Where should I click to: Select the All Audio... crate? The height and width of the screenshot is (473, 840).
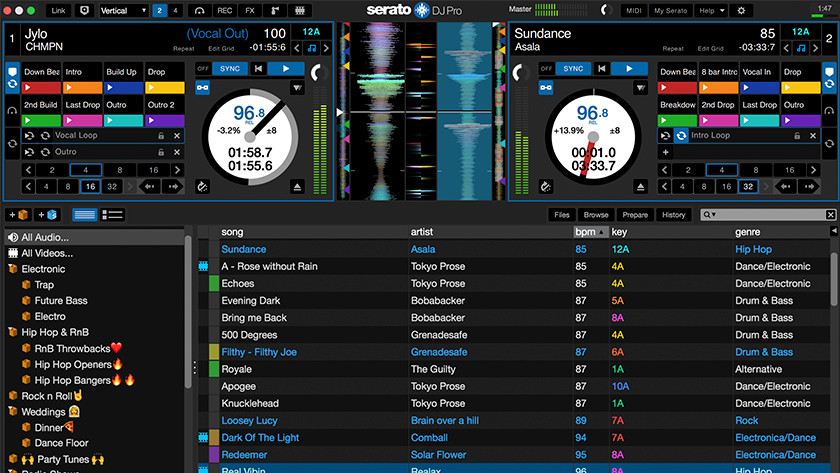(94, 237)
